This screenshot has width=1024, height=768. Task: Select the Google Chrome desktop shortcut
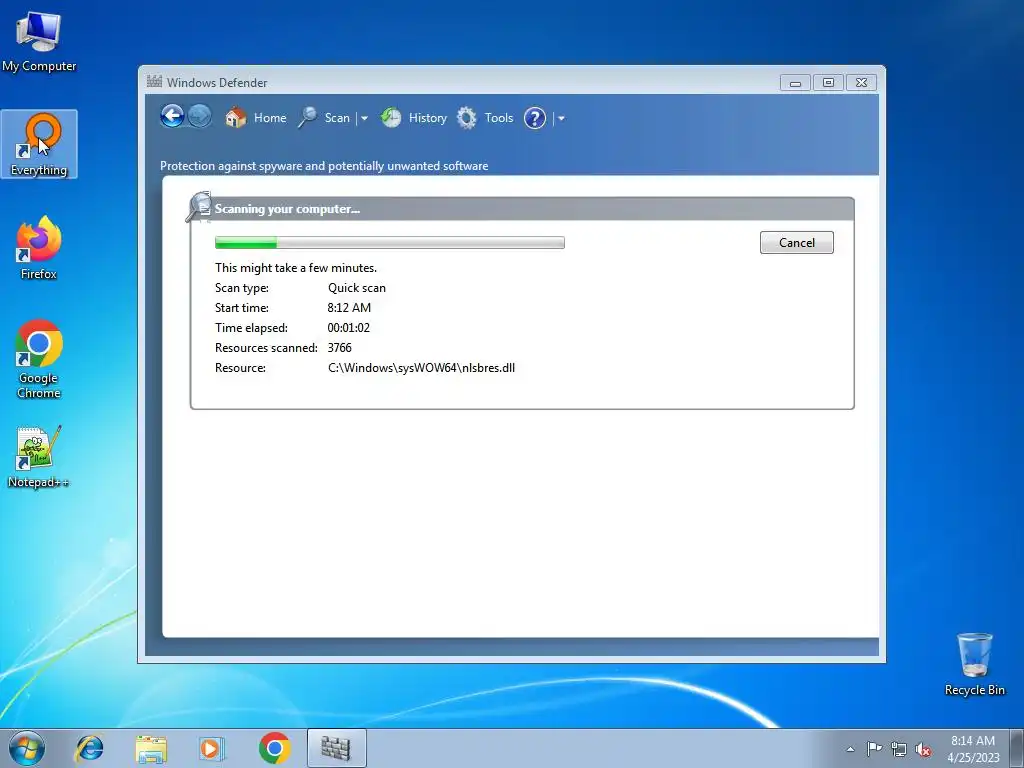[x=39, y=359]
